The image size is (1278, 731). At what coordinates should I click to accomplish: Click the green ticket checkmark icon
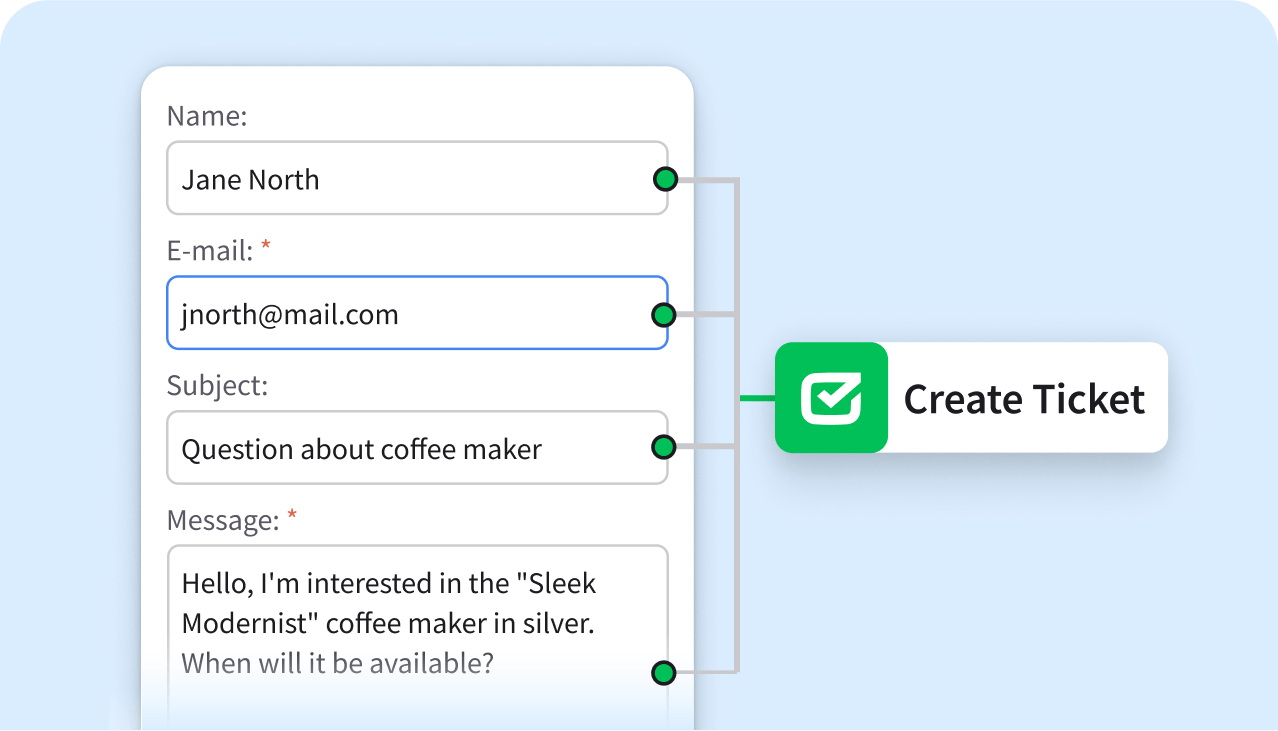[831, 398]
